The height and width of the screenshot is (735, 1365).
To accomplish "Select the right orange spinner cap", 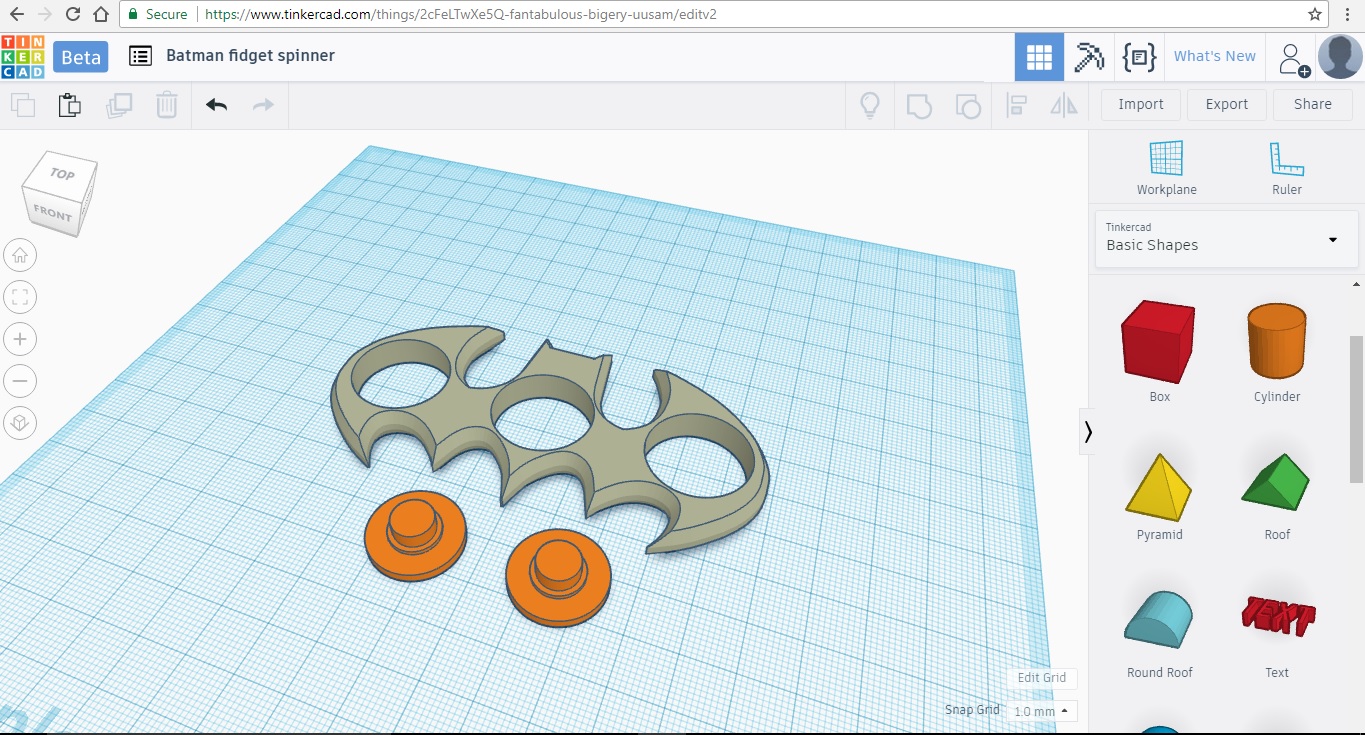I will coord(558,578).
